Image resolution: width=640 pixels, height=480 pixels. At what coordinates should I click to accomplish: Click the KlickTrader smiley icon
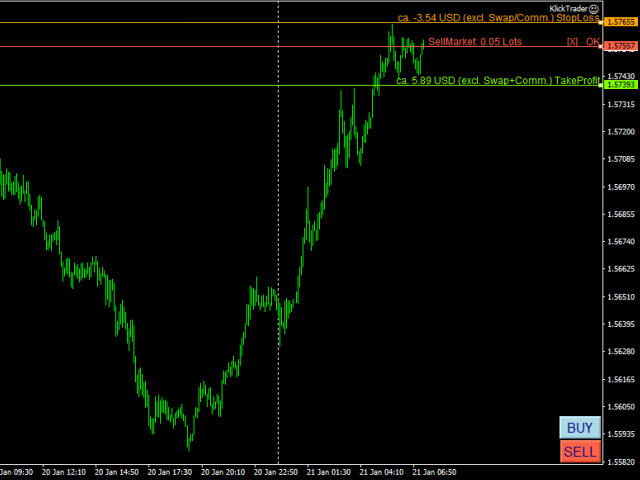pyautogui.click(x=594, y=9)
